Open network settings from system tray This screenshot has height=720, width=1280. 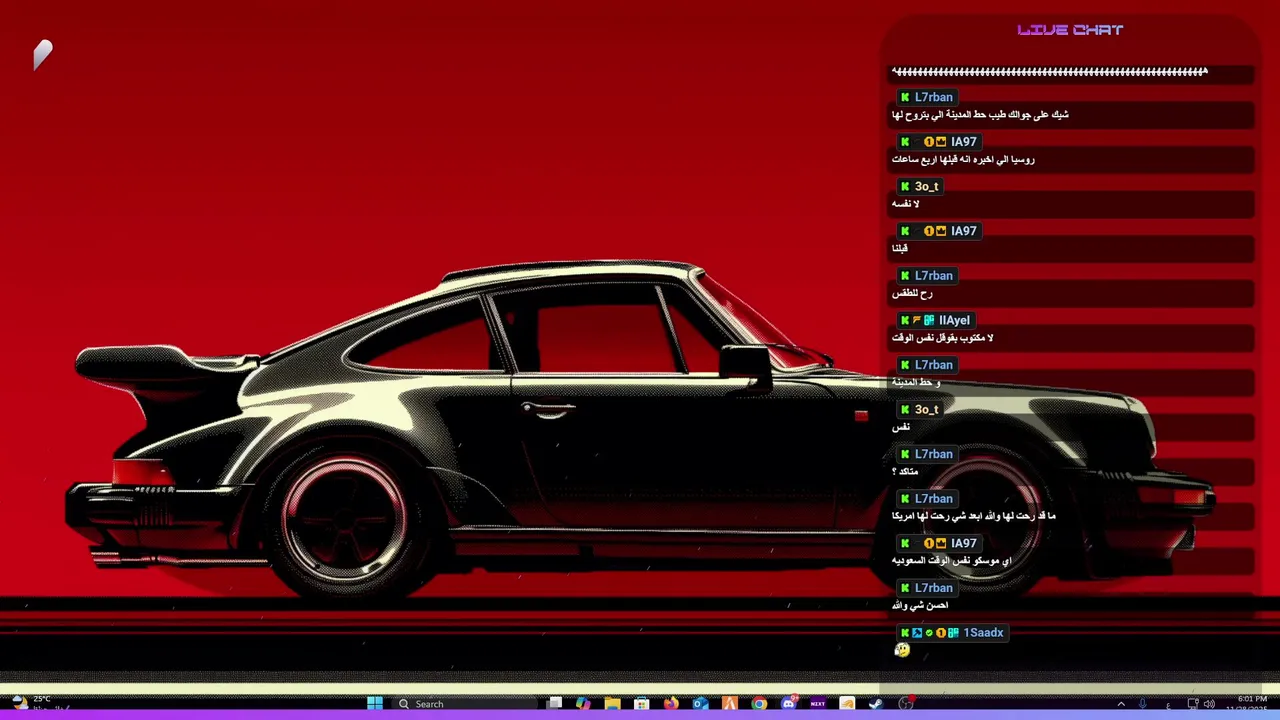(1193, 704)
